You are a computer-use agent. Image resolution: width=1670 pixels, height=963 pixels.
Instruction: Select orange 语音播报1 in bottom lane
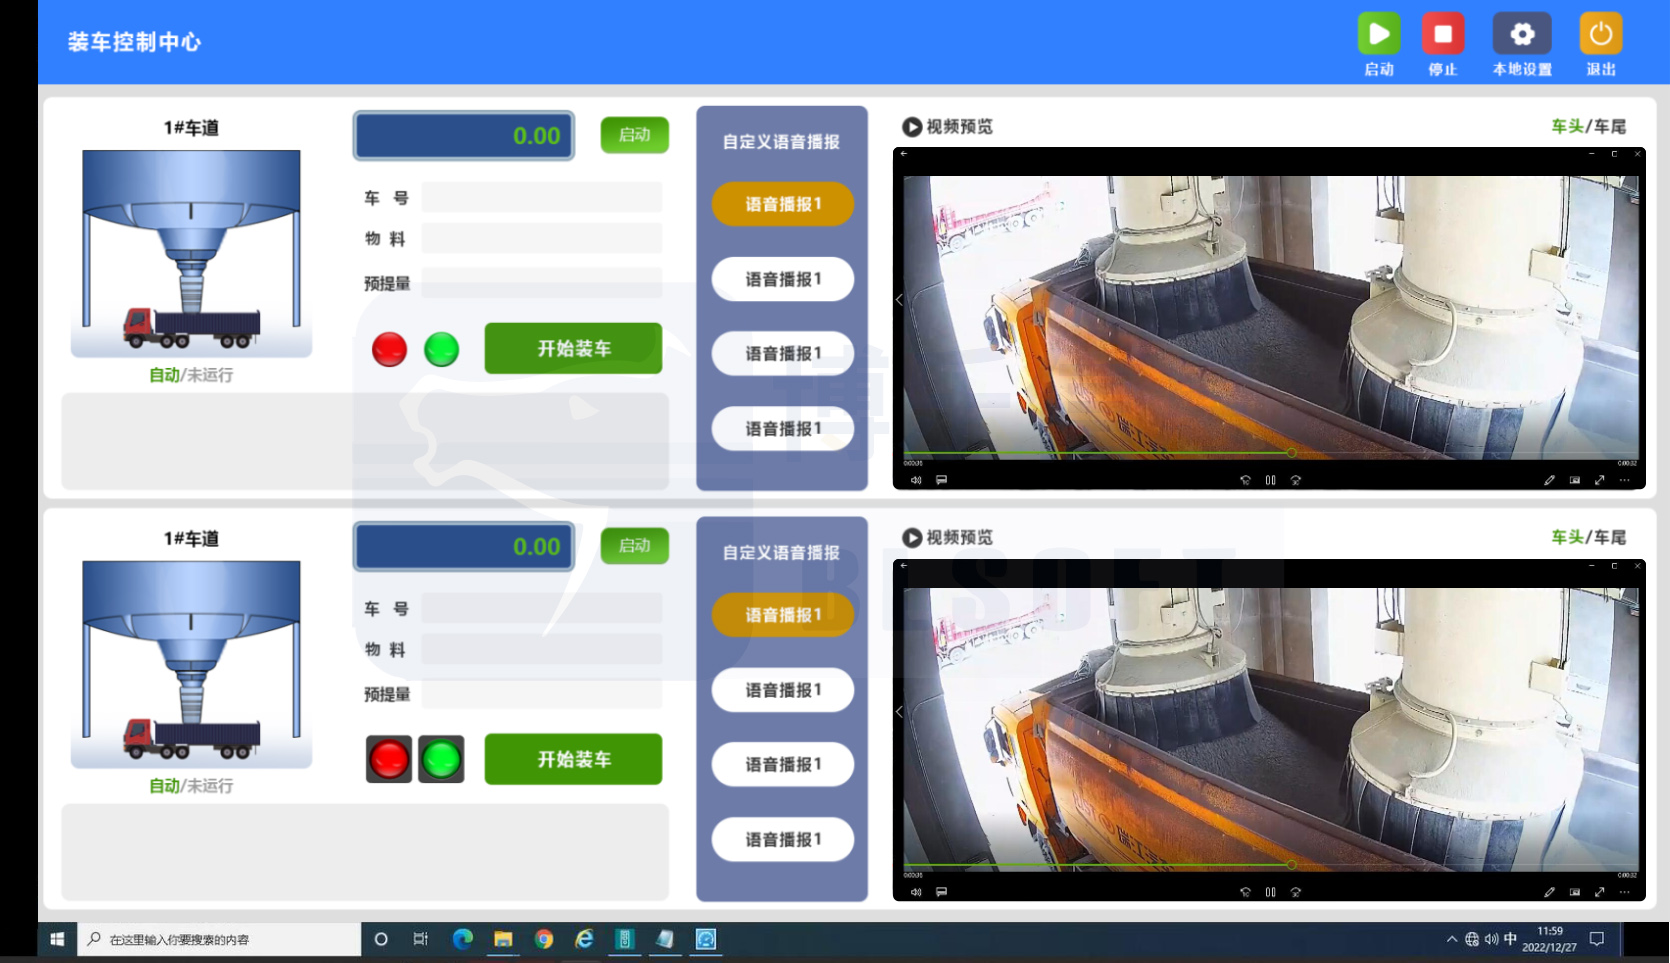coord(782,615)
